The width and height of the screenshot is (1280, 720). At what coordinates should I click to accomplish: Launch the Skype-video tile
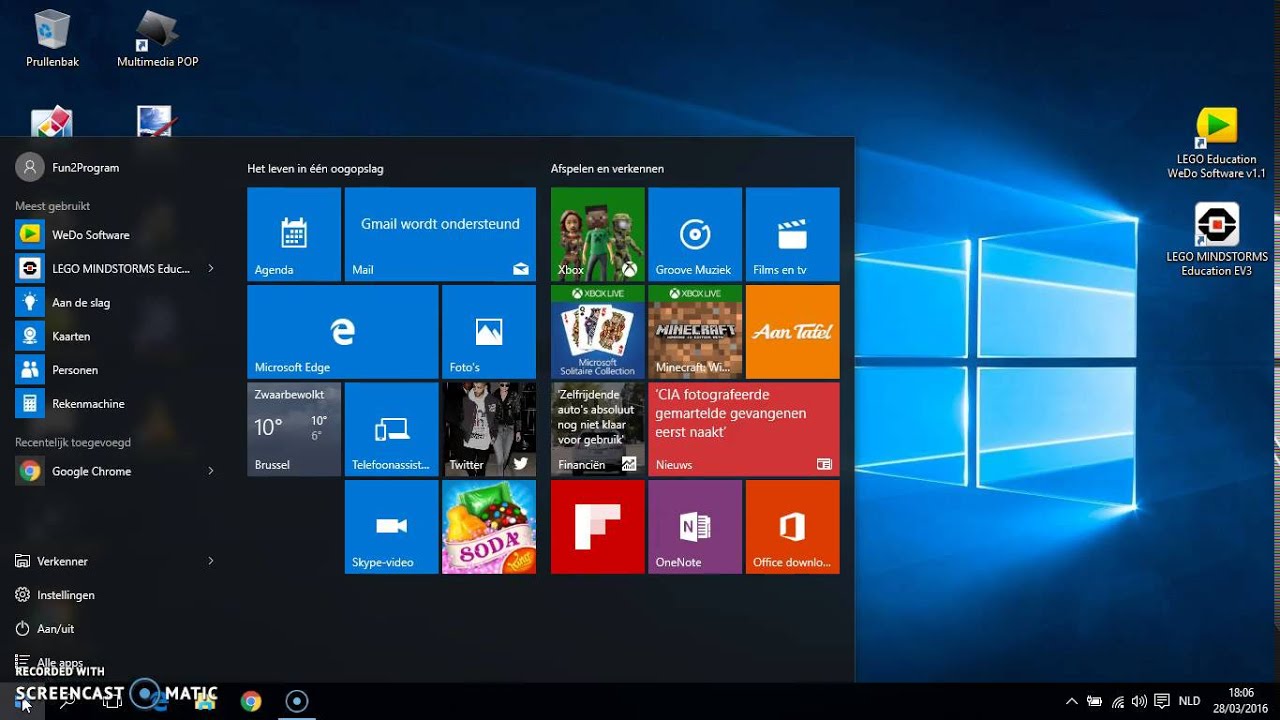(391, 526)
